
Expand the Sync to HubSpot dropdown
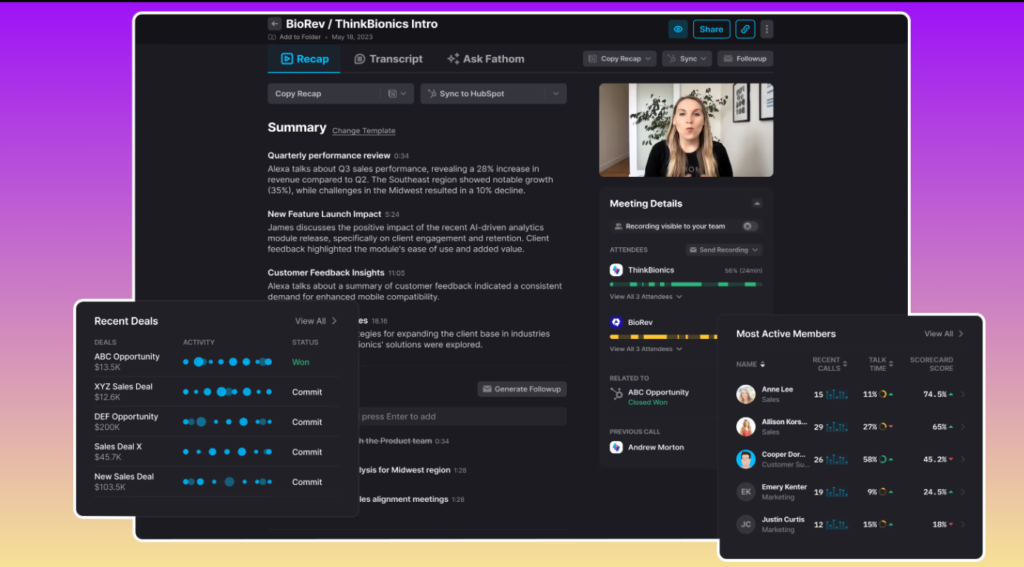[x=555, y=94]
